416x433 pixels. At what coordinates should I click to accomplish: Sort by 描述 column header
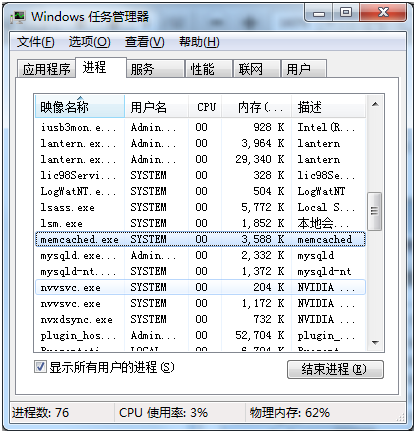click(x=329, y=107)
